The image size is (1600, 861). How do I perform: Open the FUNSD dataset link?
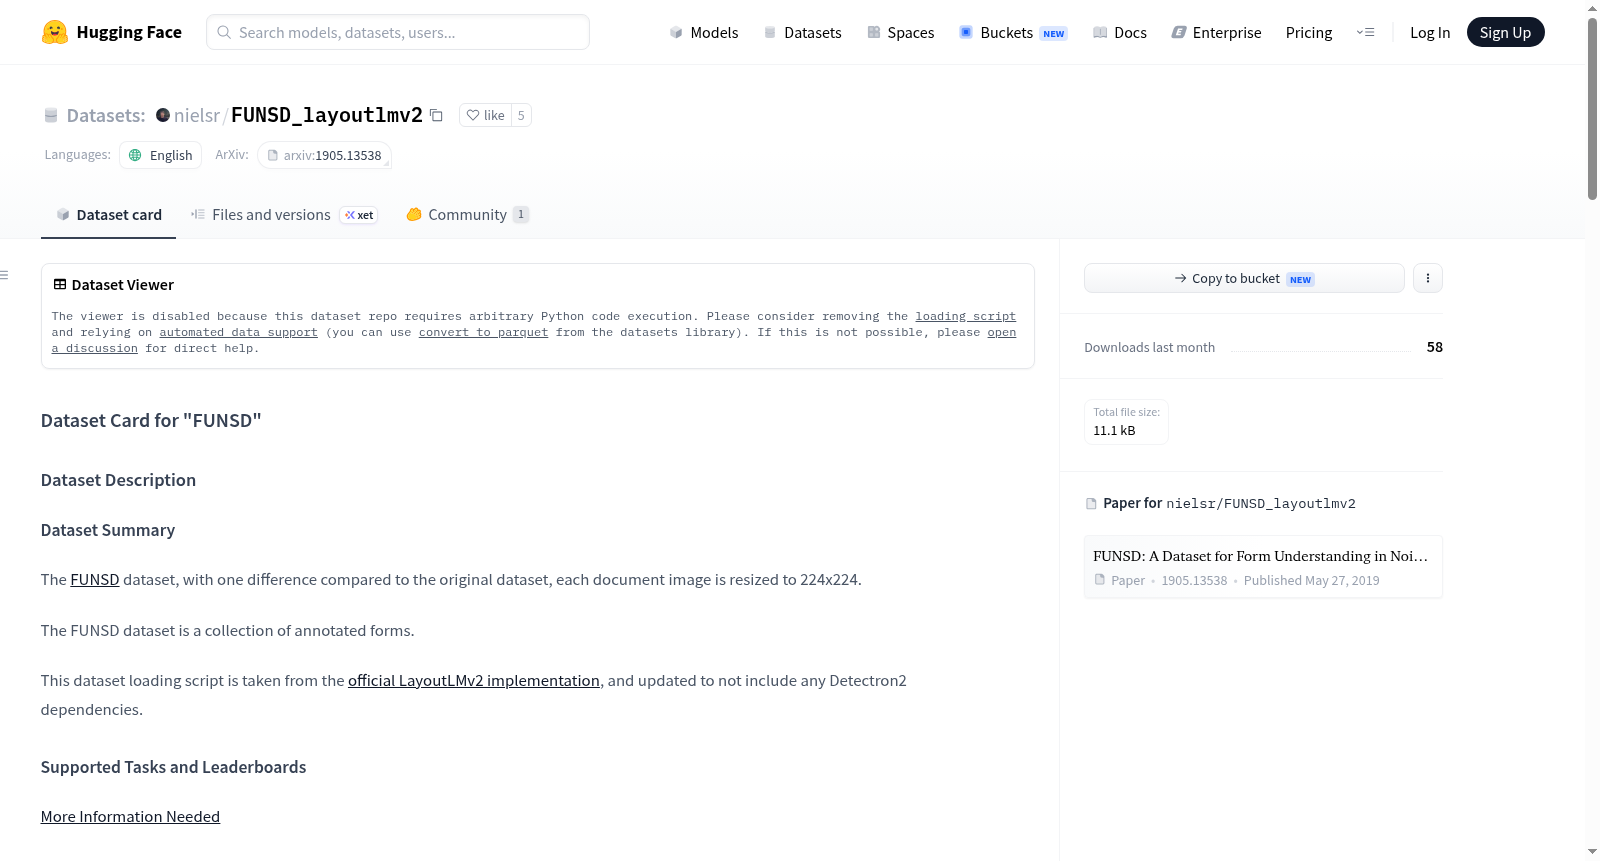tap(95, 579)
